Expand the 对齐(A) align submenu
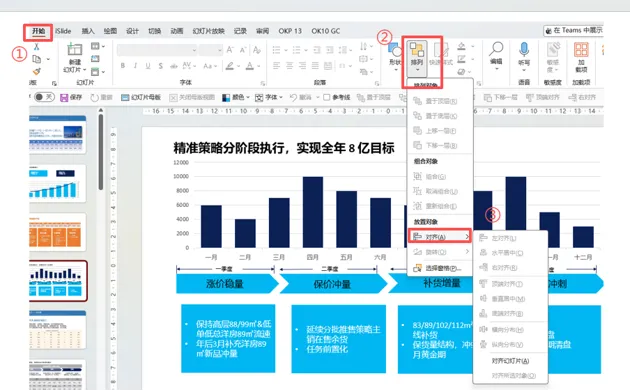 tap(440, 237)
